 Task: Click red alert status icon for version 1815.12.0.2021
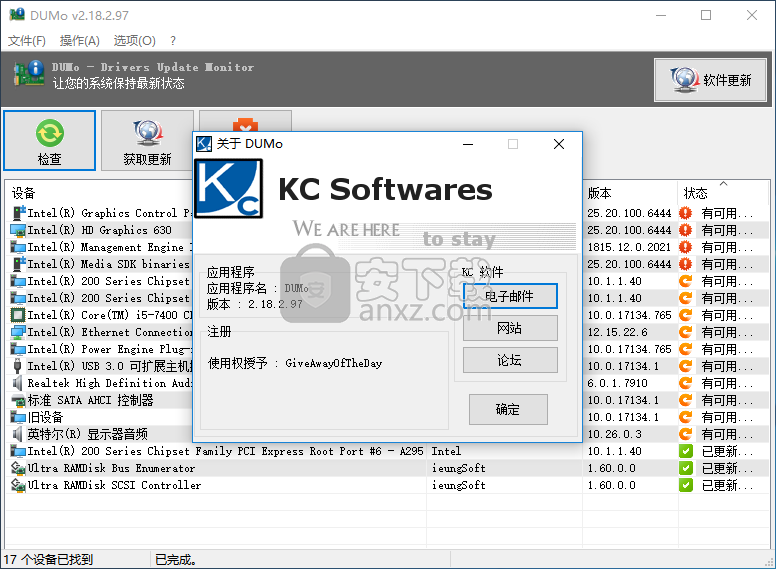point(685,247)
